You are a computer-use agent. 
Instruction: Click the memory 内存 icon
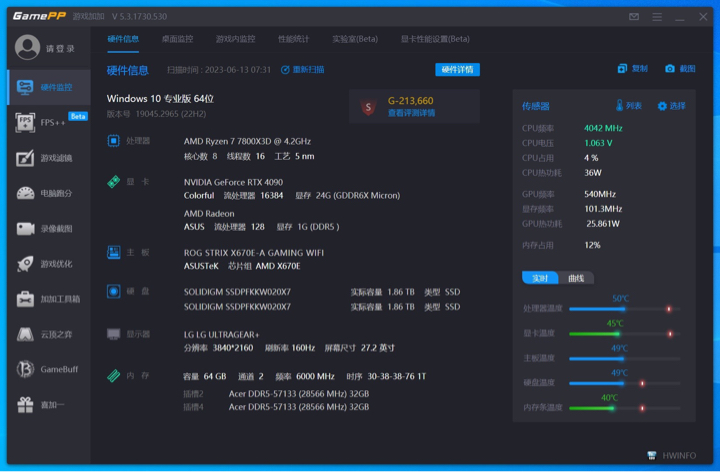coord(113,376)
